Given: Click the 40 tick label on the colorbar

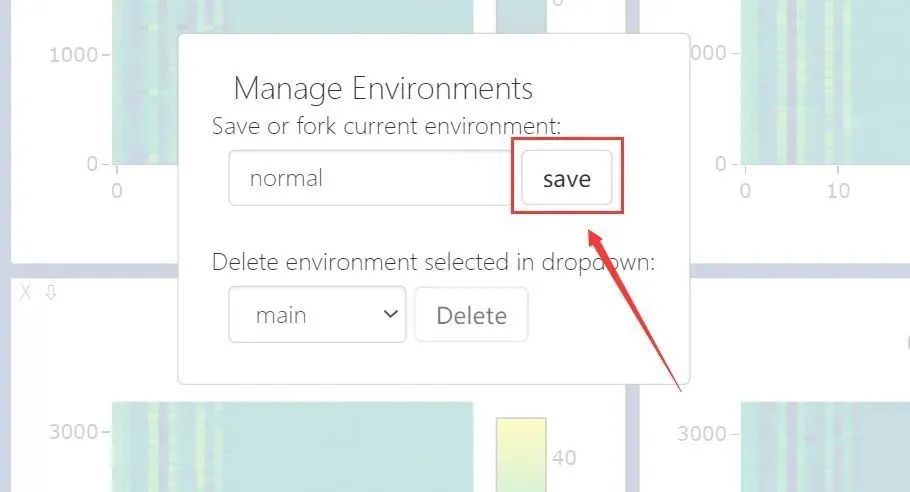Looking at the screenshot, I should 564,458.
